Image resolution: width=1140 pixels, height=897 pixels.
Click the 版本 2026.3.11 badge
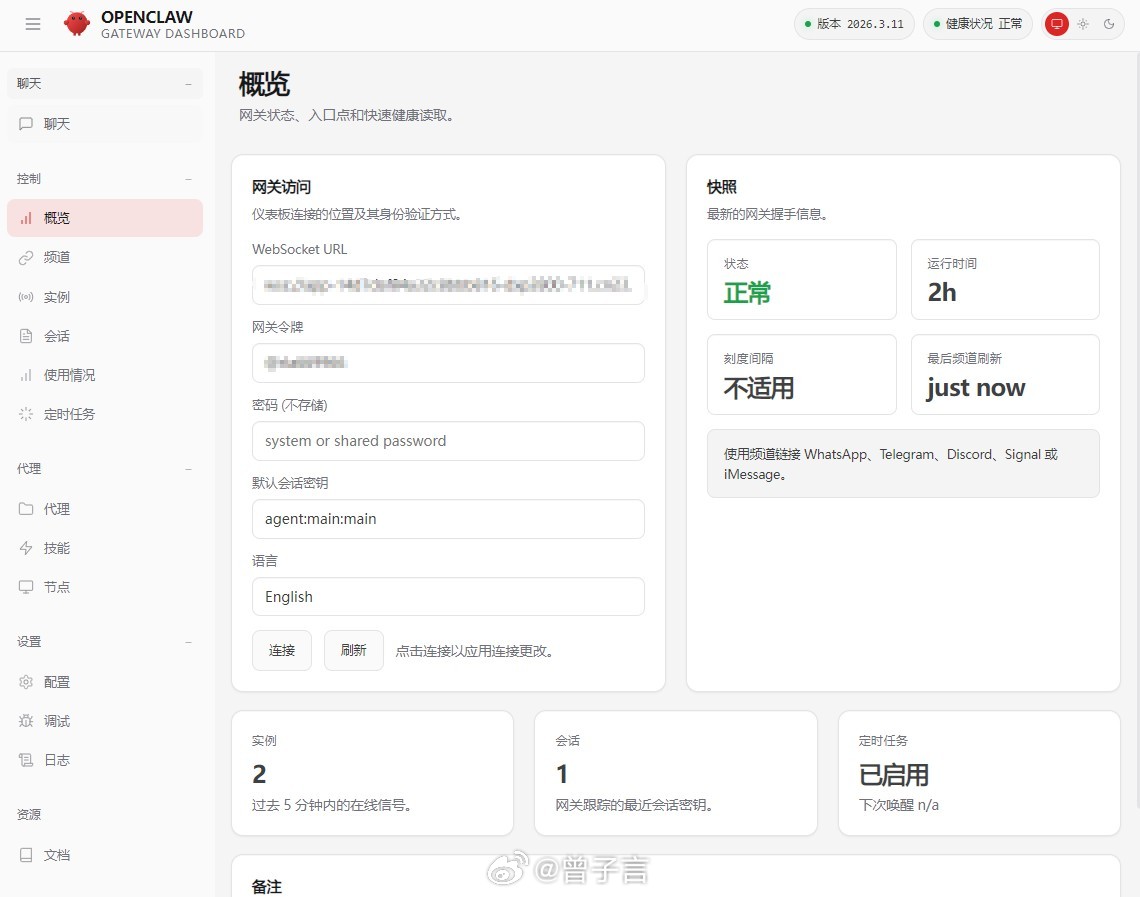point(854,24)
